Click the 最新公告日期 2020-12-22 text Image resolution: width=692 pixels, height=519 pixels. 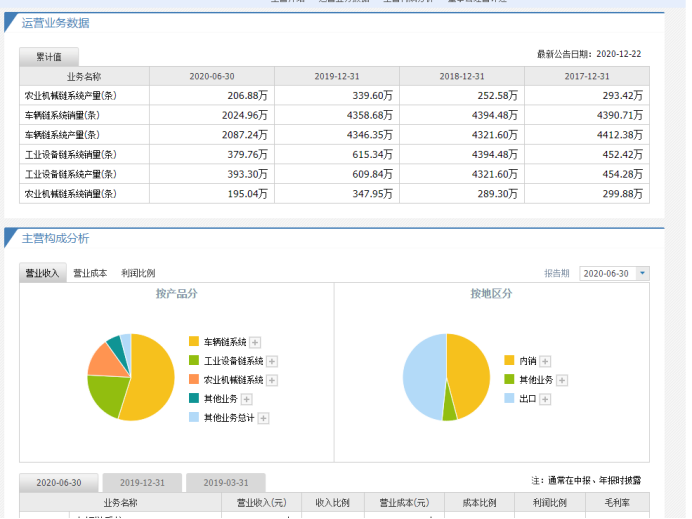(x=589, y=54)
